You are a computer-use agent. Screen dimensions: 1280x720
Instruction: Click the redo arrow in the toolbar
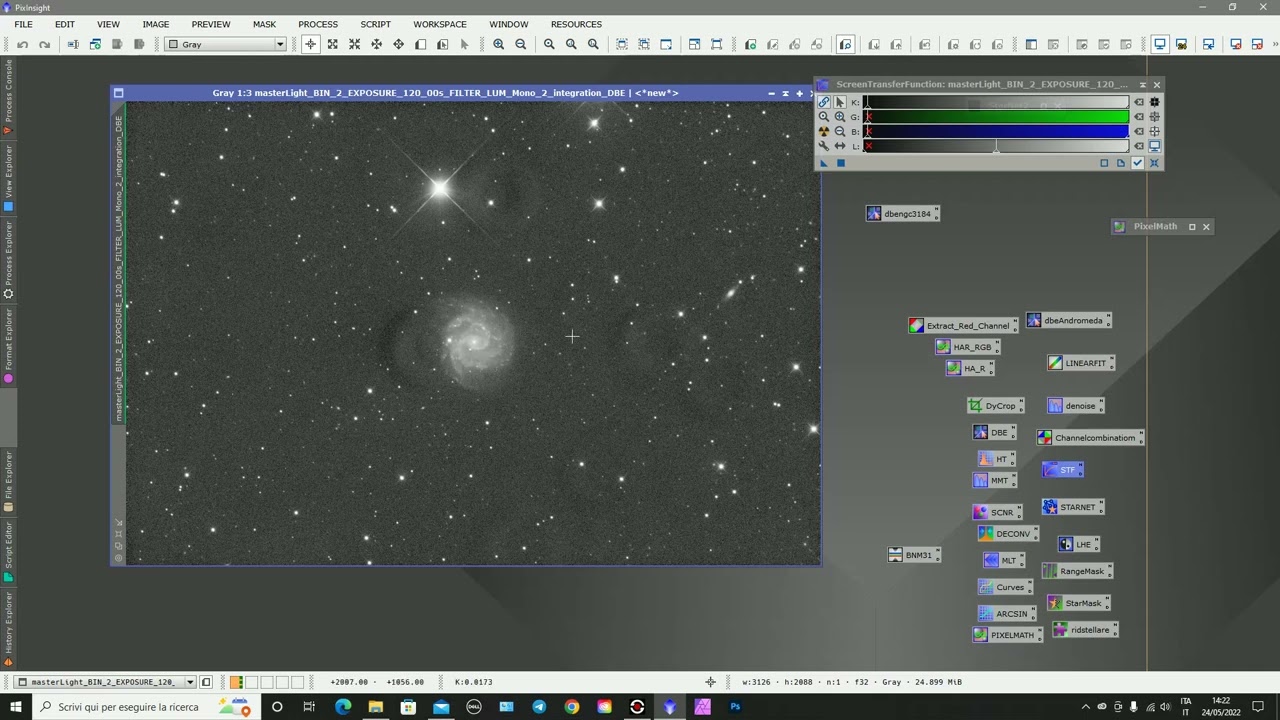click(x=44, y=44)
